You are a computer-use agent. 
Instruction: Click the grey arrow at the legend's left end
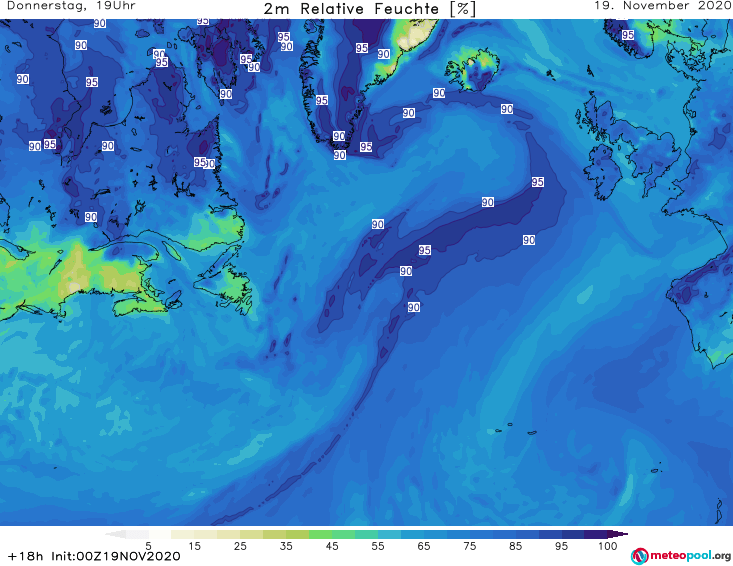115,534
